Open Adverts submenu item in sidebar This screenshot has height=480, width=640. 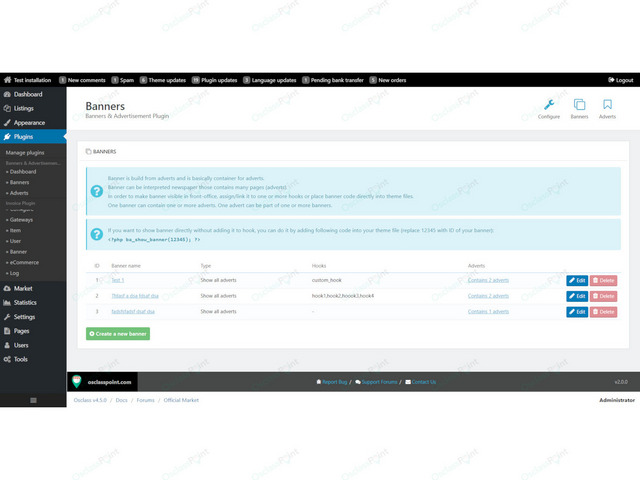17,193
